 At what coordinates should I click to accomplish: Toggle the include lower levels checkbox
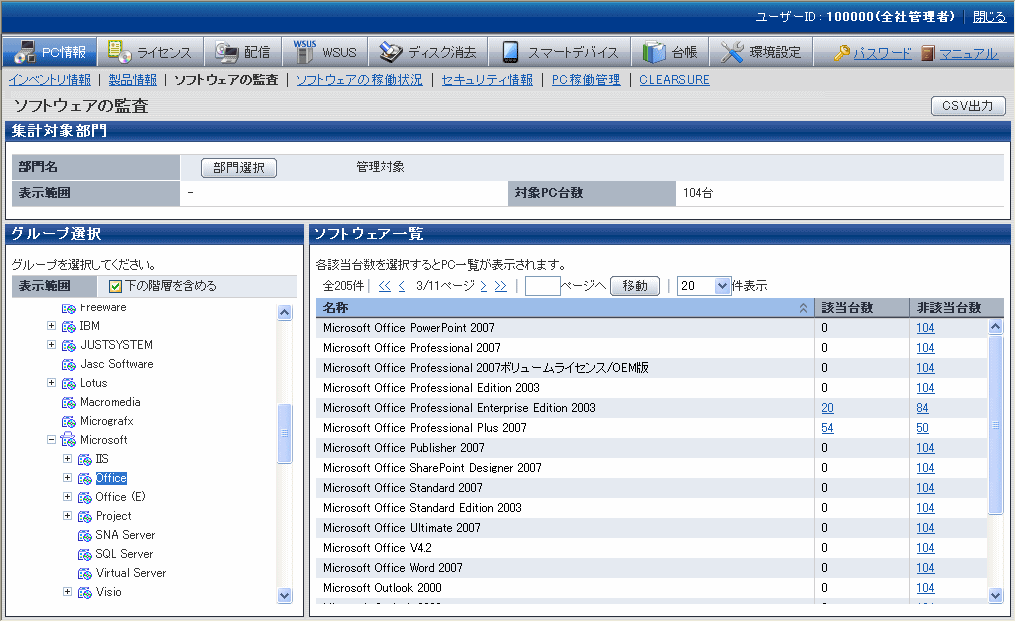[115, 286]
